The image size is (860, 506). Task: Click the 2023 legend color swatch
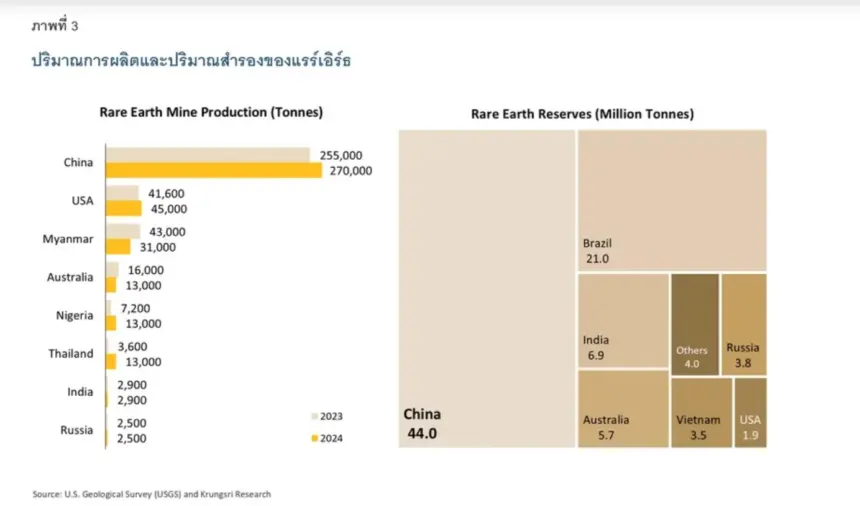click(314, 417)
